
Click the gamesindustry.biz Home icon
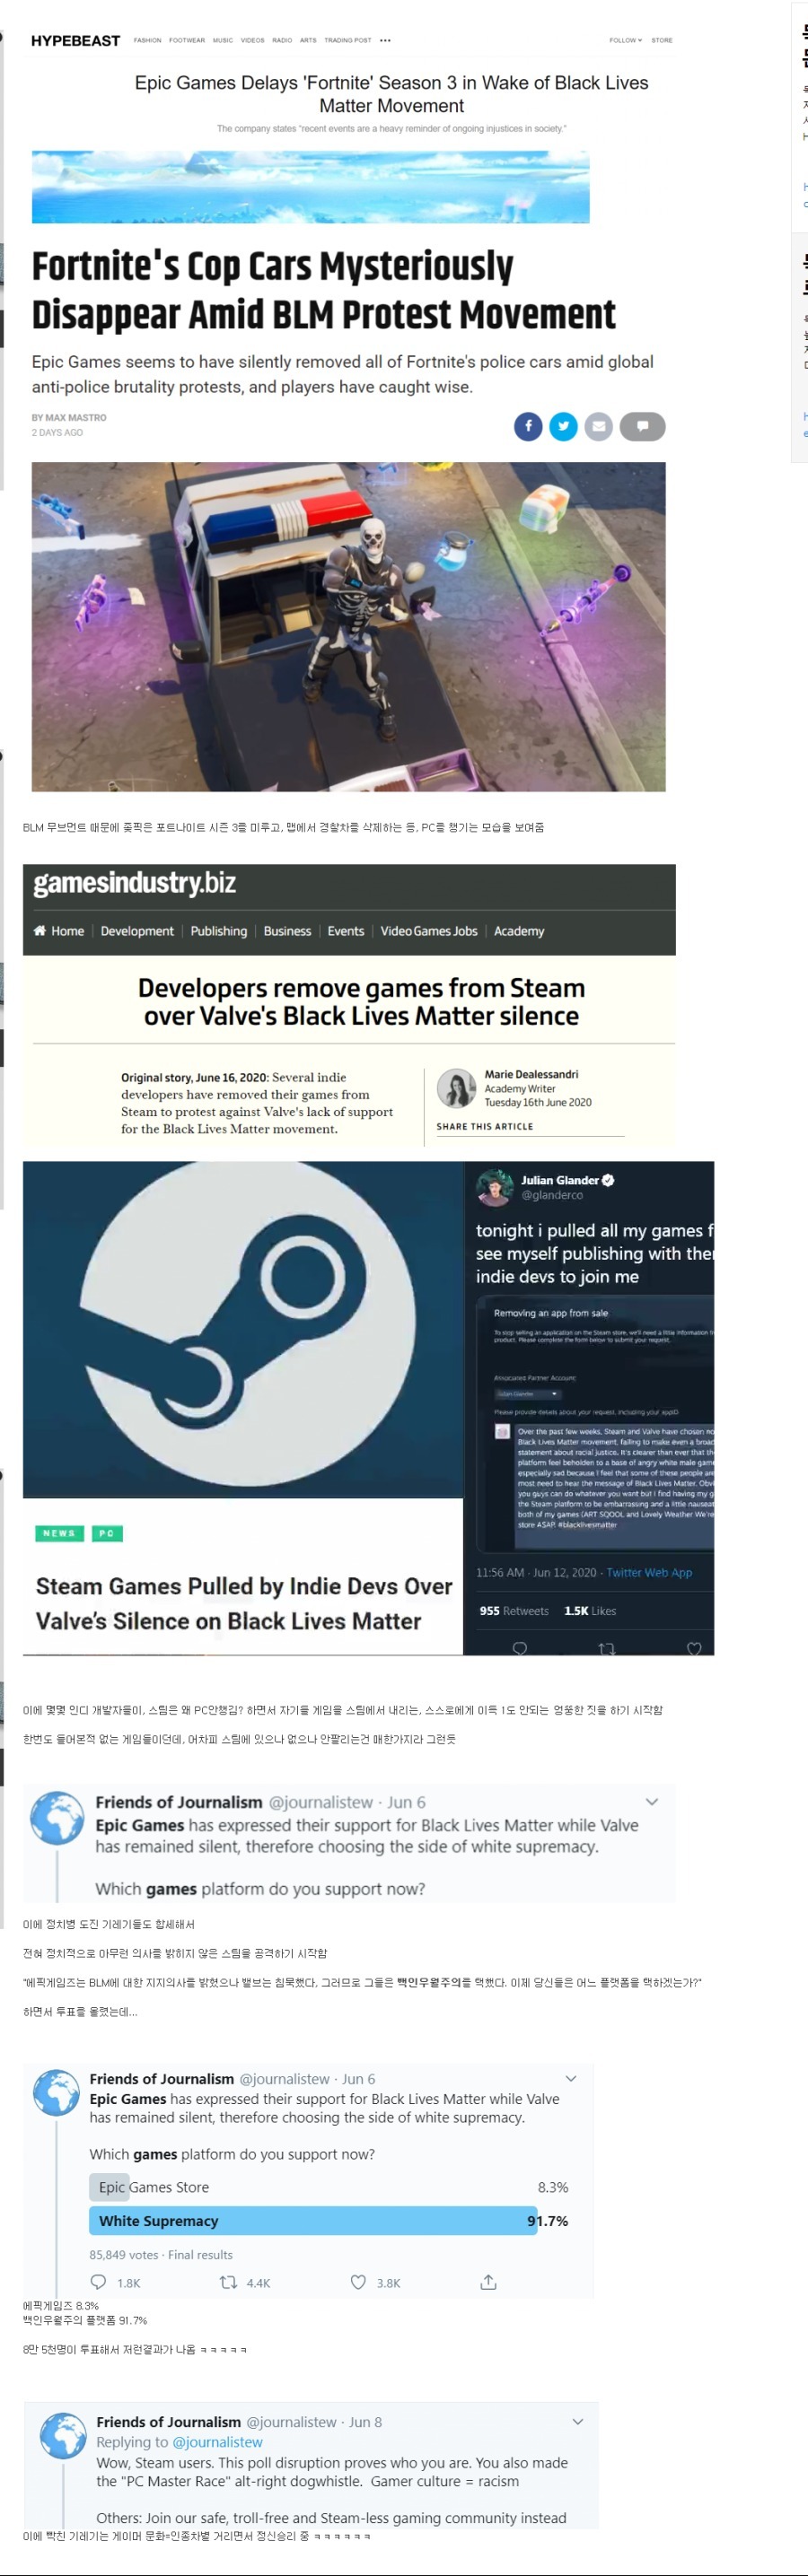[40, 930]
